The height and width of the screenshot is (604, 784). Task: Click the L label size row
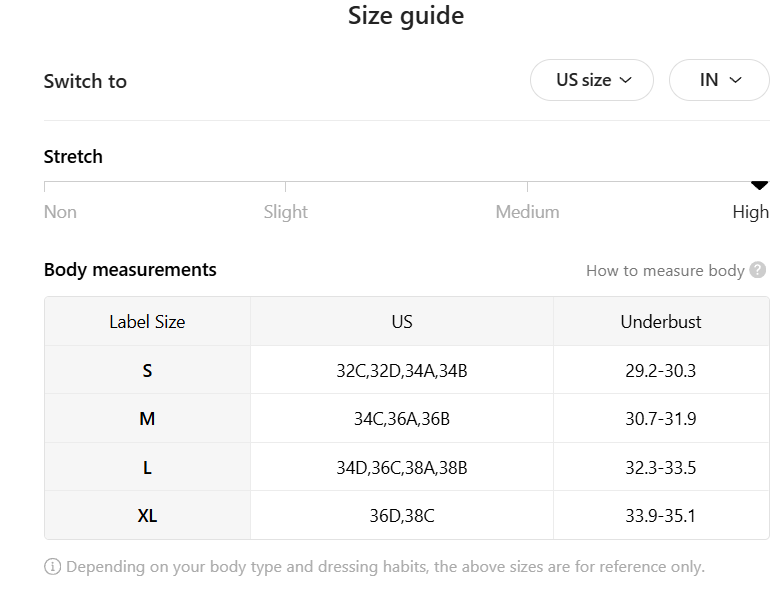pos(147,467)
